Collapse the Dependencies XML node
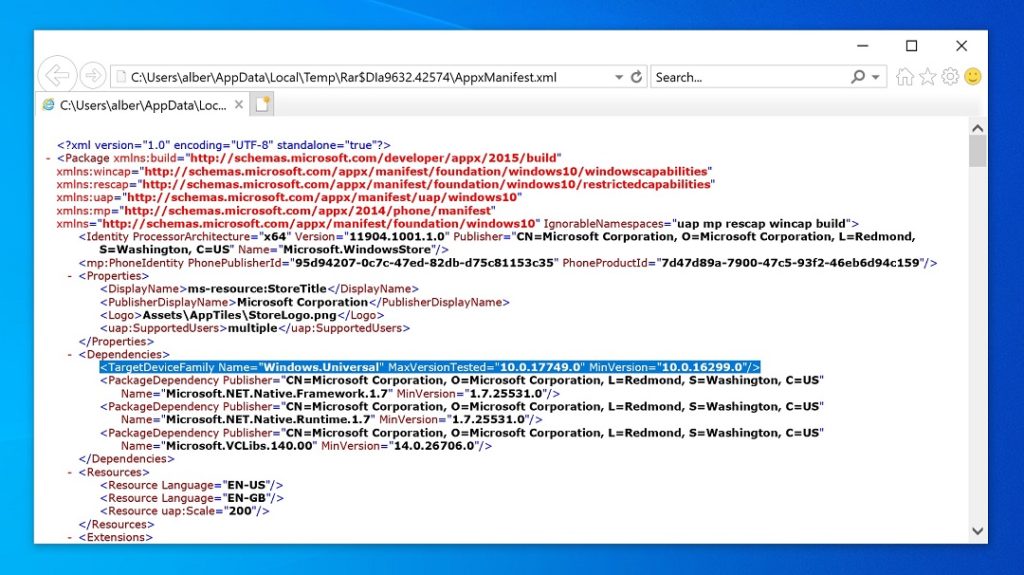Screen dimensions: 1024x575 (70, 354)
